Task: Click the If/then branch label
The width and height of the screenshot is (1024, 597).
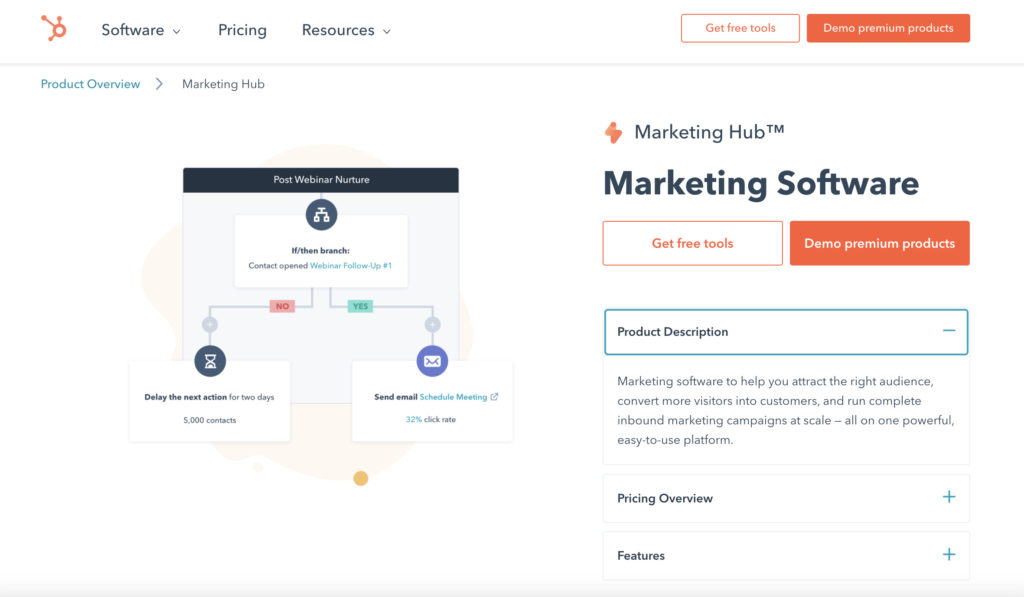Action: pos(321,250)
